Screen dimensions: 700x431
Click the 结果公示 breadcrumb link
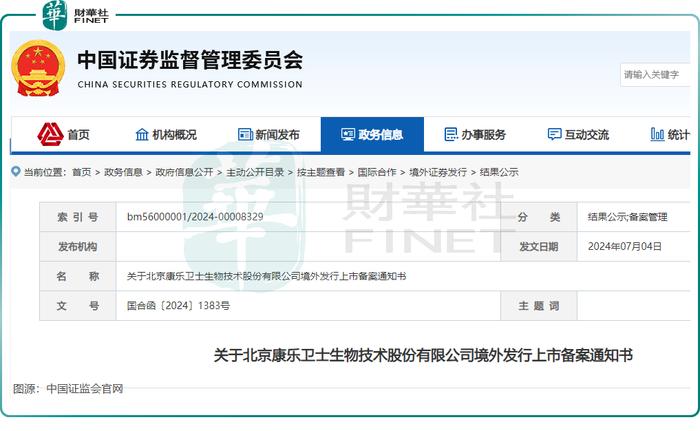click(499, 172)
